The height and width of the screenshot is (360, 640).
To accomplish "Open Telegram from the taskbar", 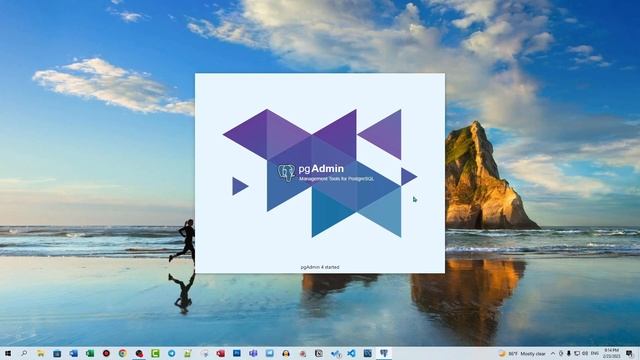I will click(x=171, y=353).
